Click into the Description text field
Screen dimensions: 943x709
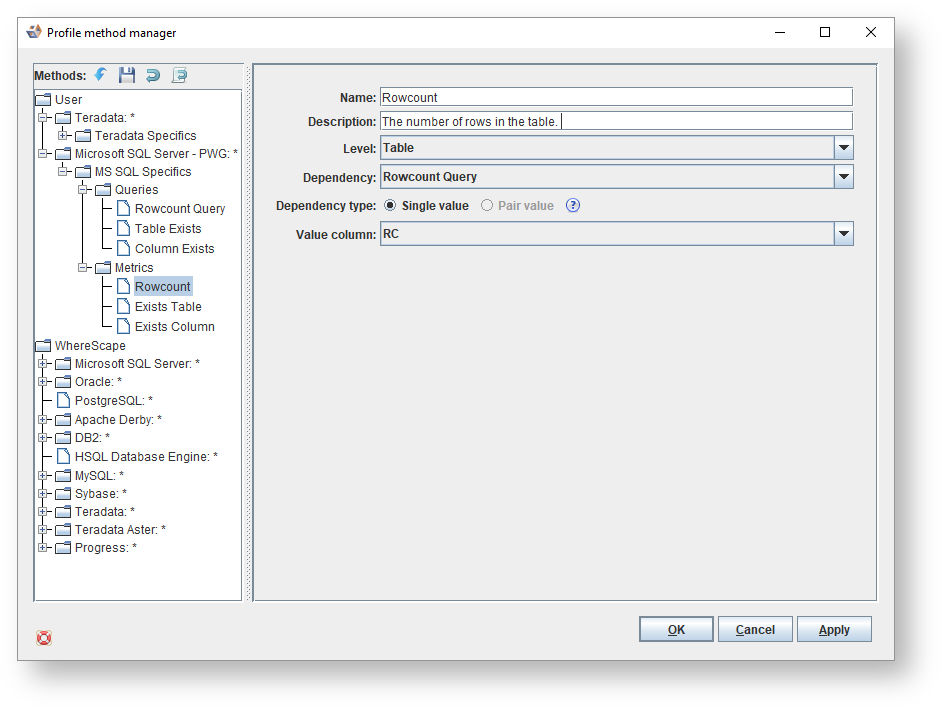[x=700, y=122]
